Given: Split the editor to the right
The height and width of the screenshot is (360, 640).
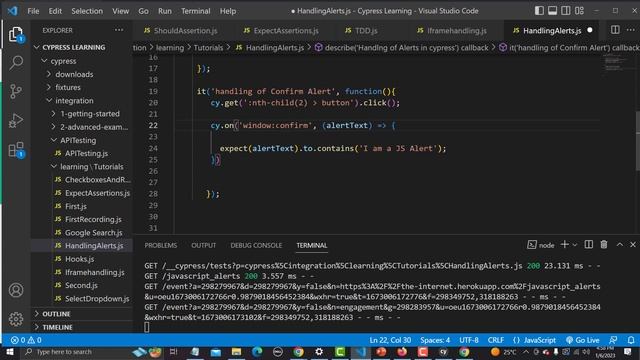Looking at the screenshot, I should (x=615, y=30).
